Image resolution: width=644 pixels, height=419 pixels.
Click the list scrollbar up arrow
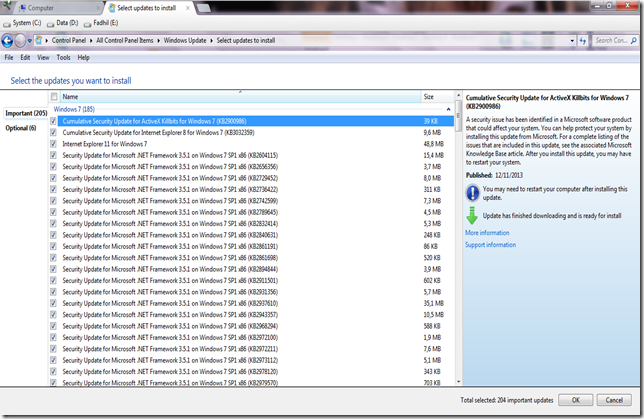[x=458, y=95]
